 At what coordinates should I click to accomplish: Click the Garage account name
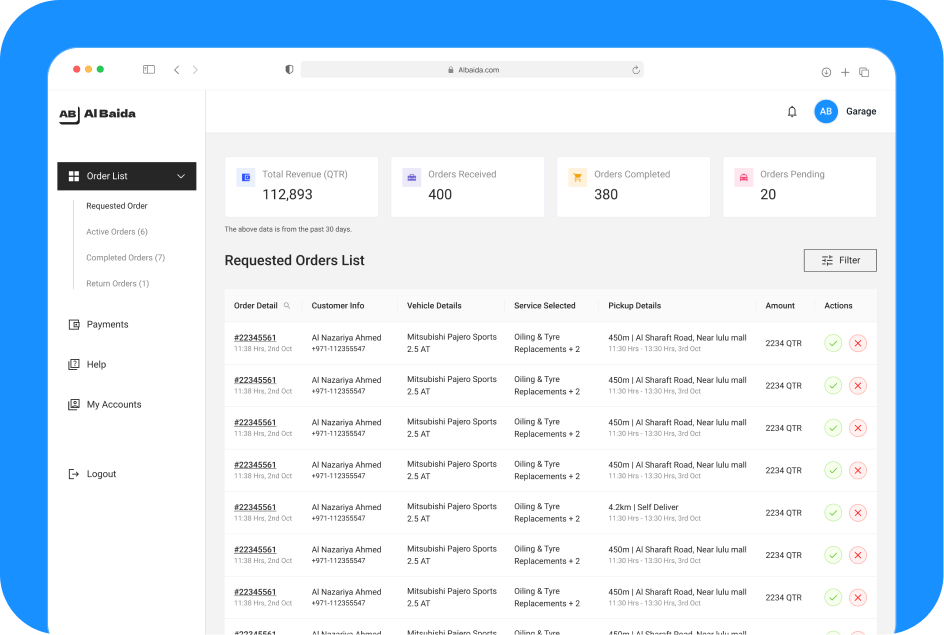861,111
